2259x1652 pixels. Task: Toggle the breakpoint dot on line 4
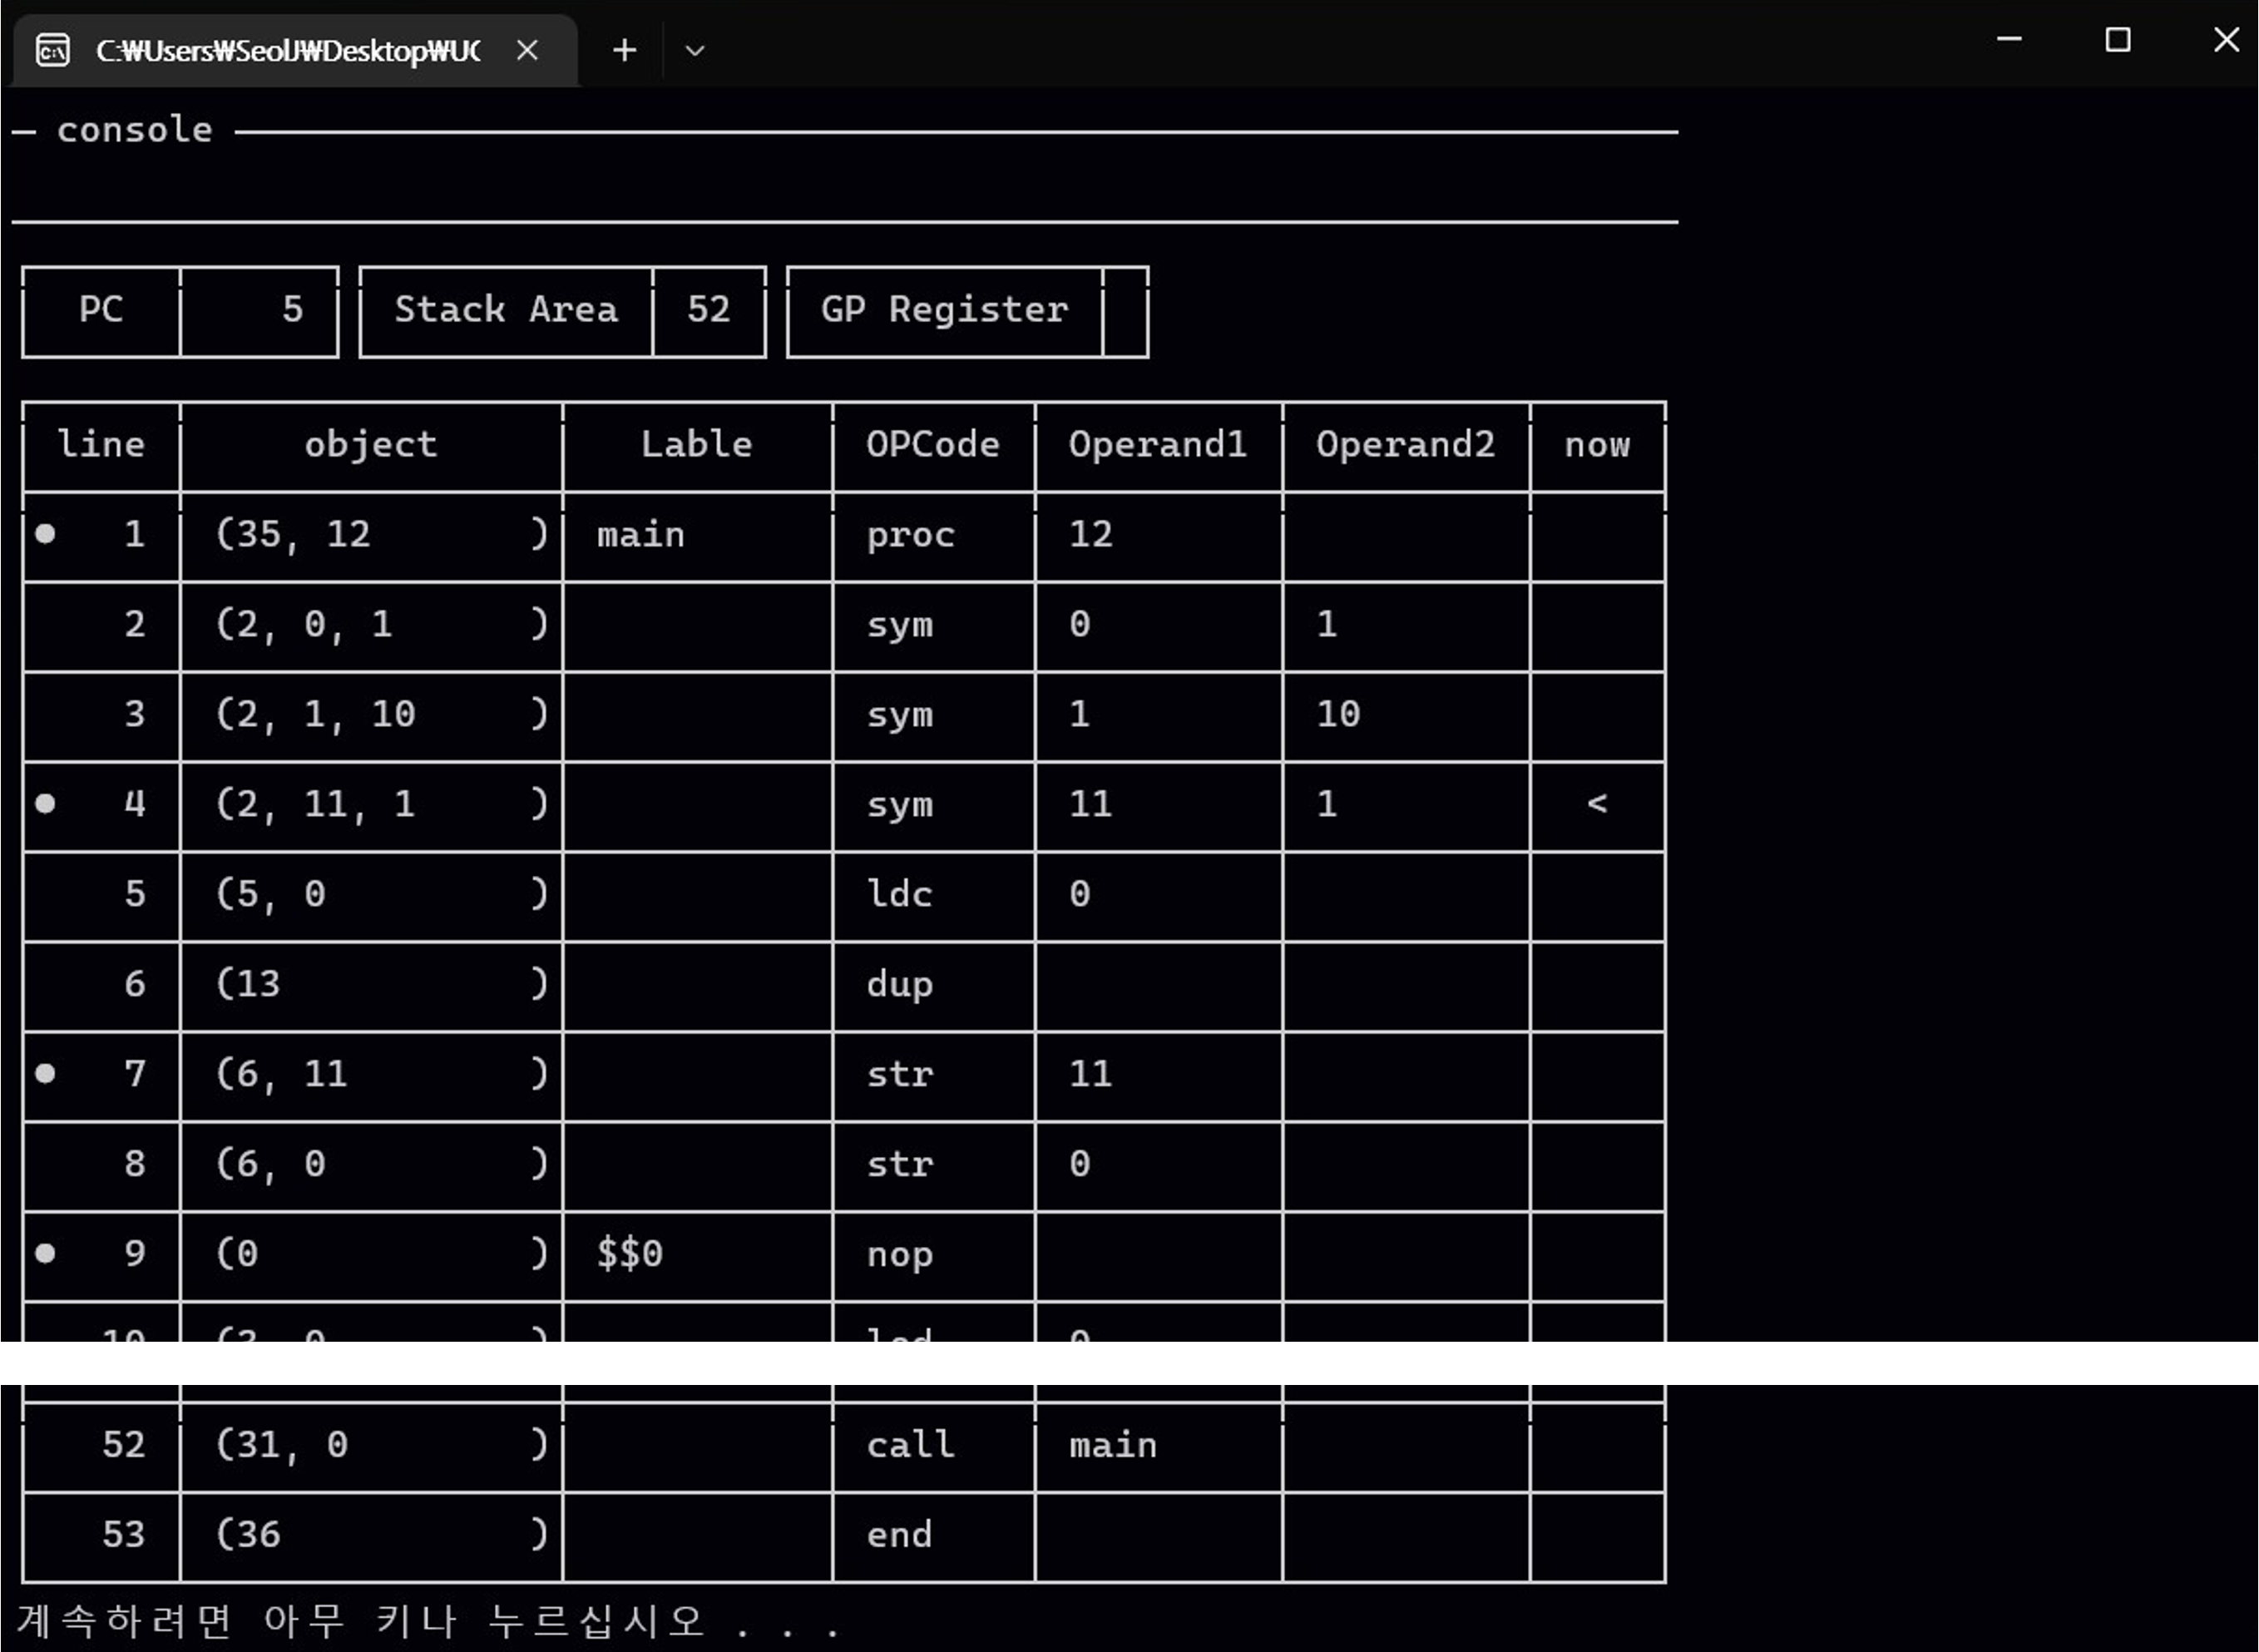(45, 803)
